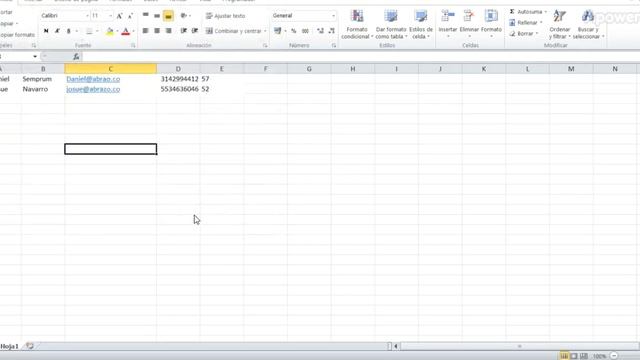Switch to Page Break Preview in status bar

pyautogui.click(x=584, y=356)
